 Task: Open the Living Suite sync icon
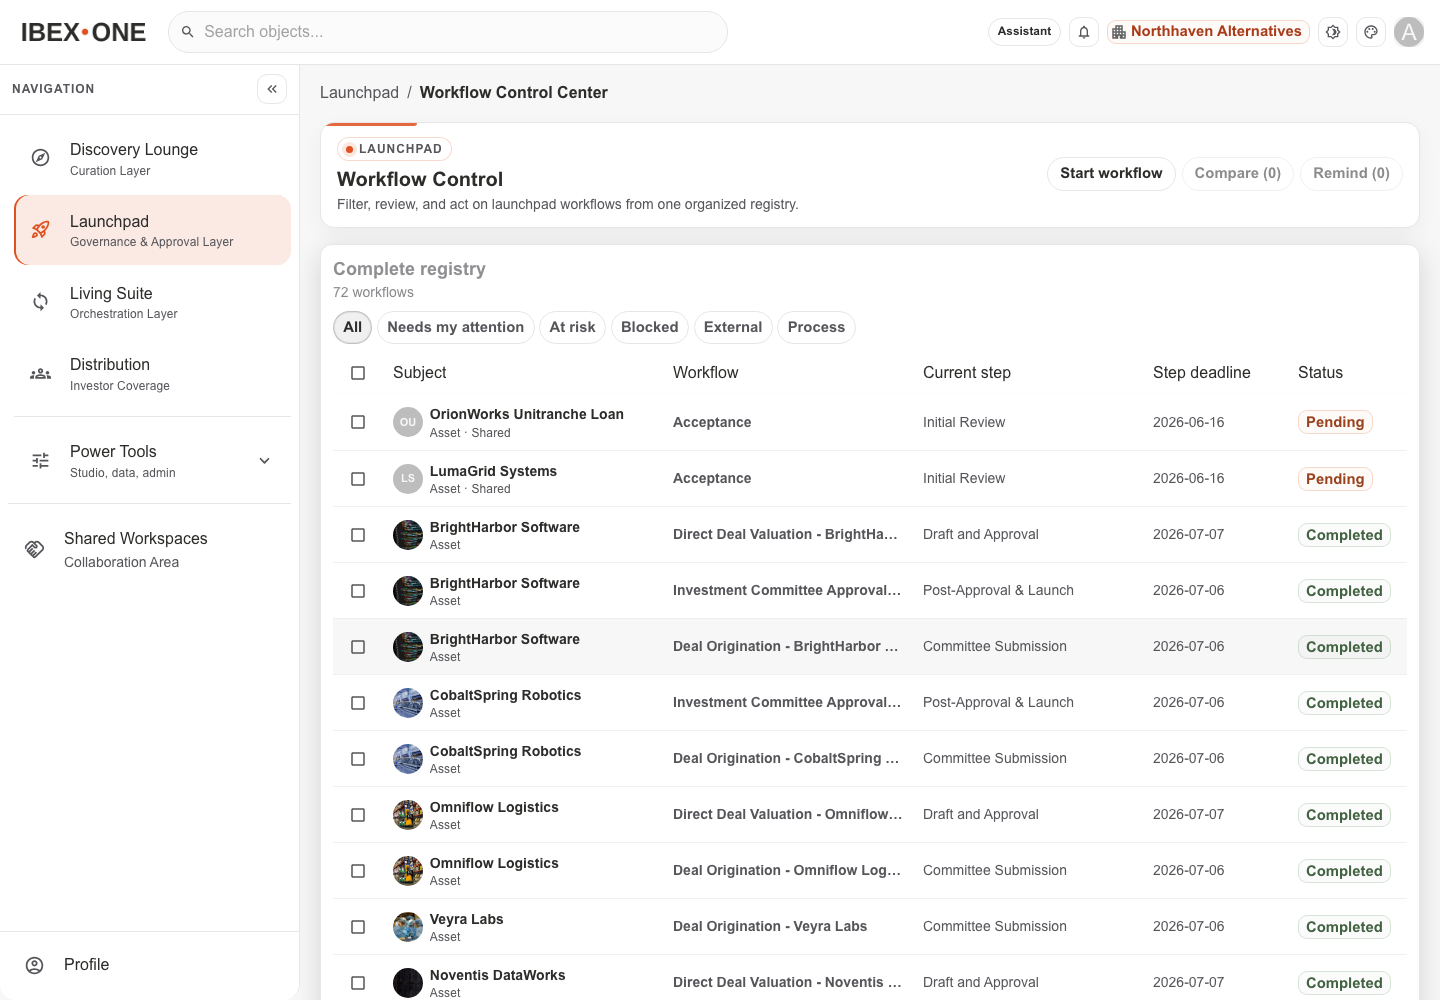pyautogui.click(x=40, y=302)
